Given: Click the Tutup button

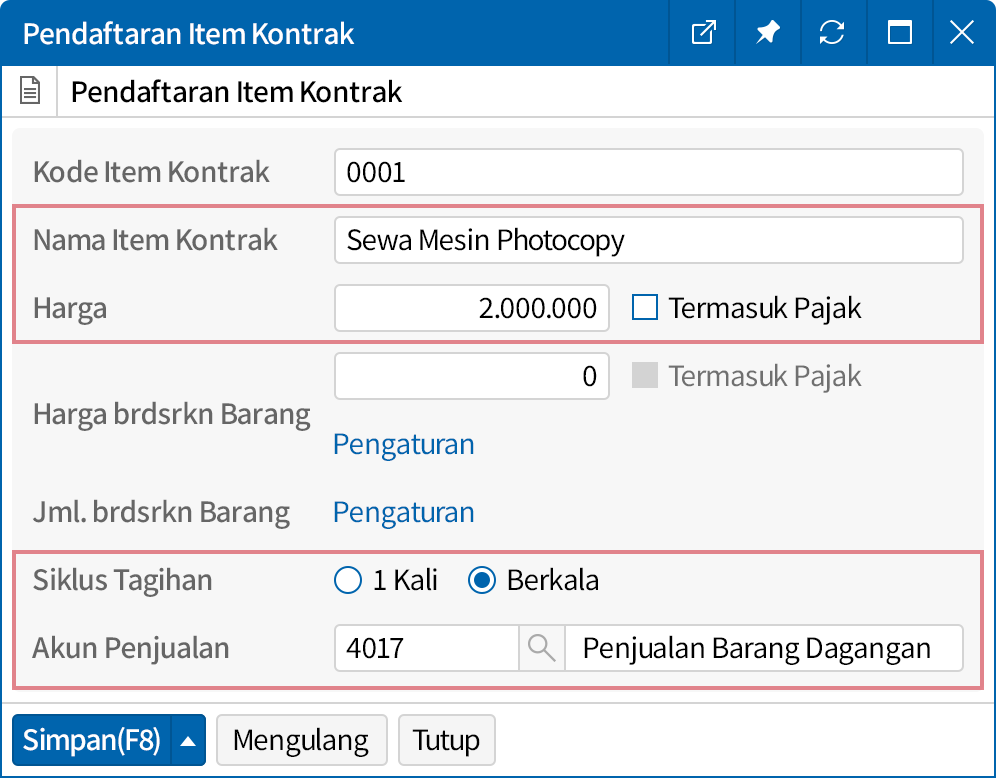Looking at the screenshot, I should [x=446, y=741].
